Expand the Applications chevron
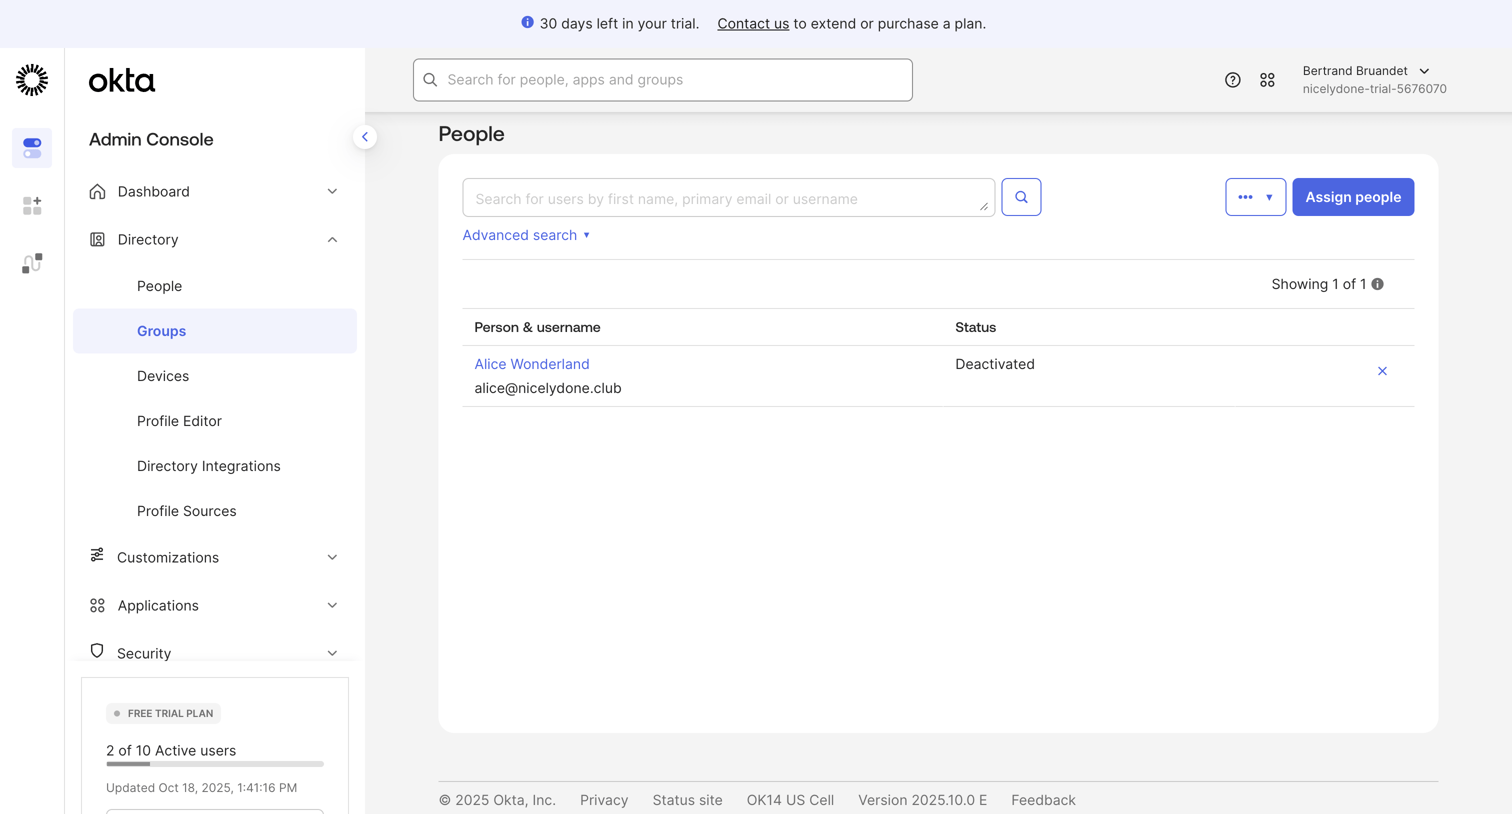Screen dimensions: 1512x814 332,605
